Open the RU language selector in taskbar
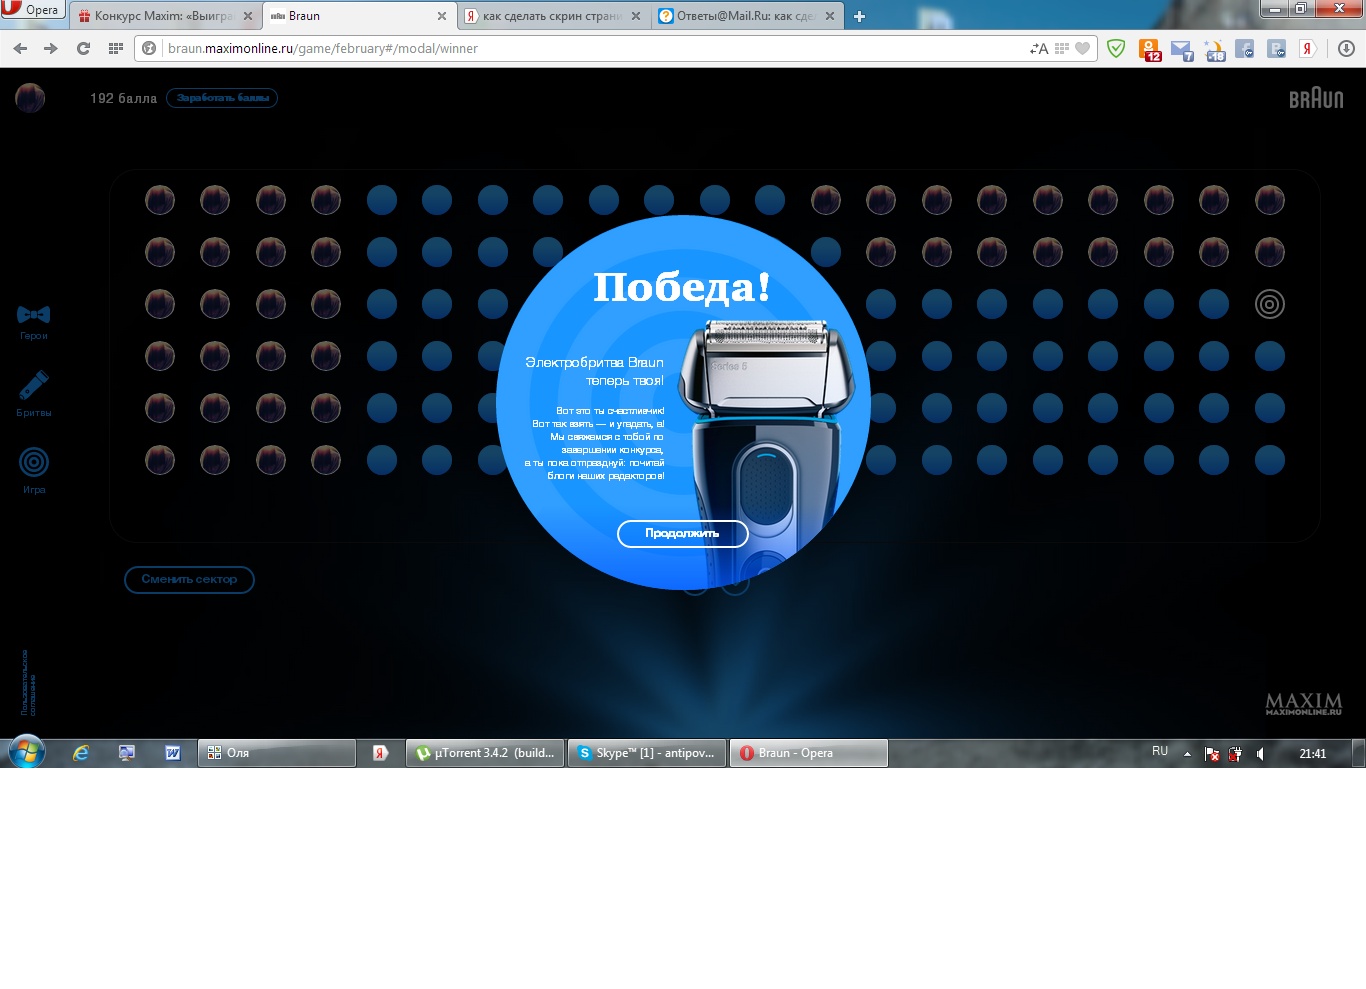Image resolution: width=1366 pixels, height=989 pixels. tap(1160, 752)
